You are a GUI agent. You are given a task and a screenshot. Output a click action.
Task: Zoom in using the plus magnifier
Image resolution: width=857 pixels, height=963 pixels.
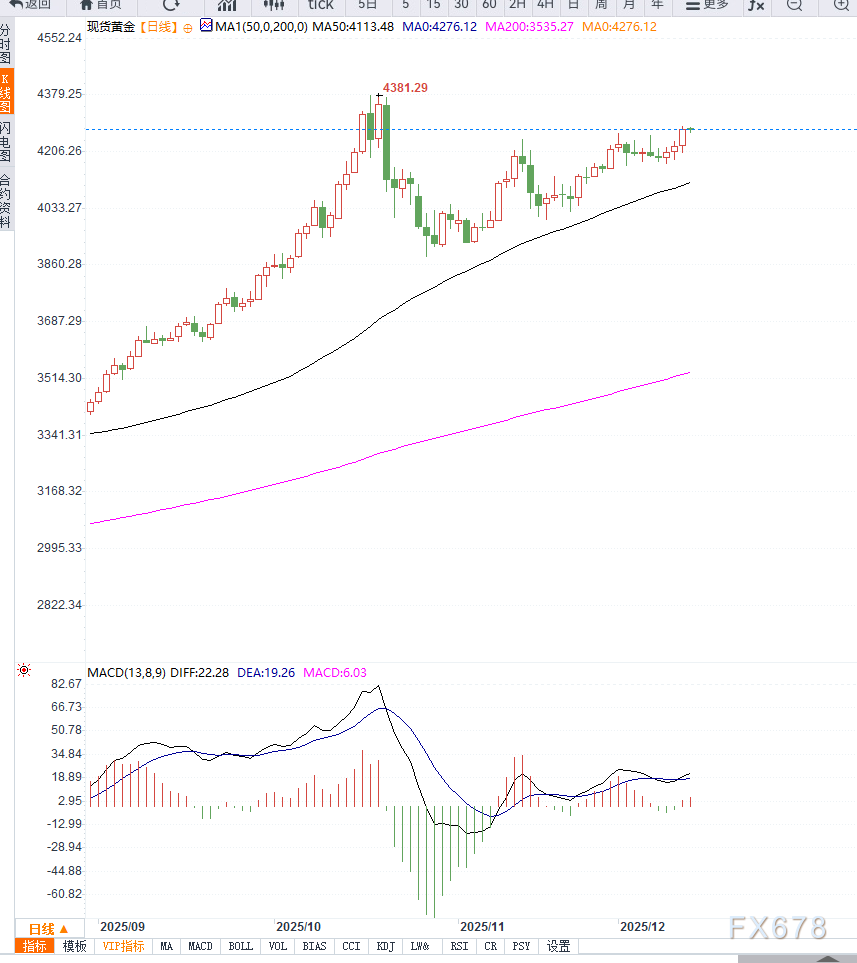(841, 5)
